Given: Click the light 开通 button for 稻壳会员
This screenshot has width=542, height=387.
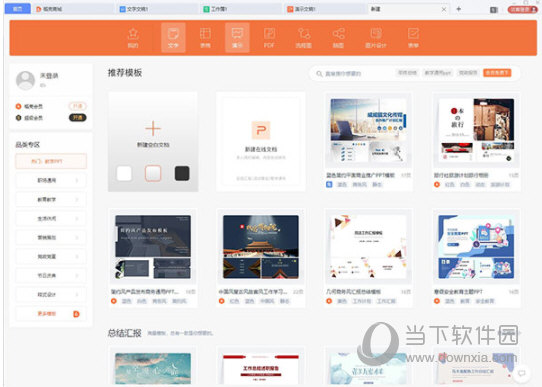Looking at the screenshot, I should coord(77,106).
